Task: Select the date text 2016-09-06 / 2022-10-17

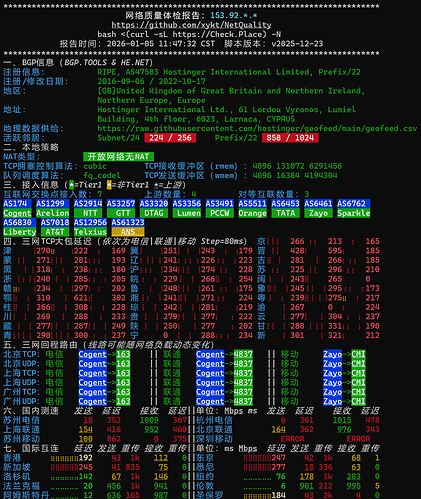Action: pyautogui.click(x=151, y=81)
